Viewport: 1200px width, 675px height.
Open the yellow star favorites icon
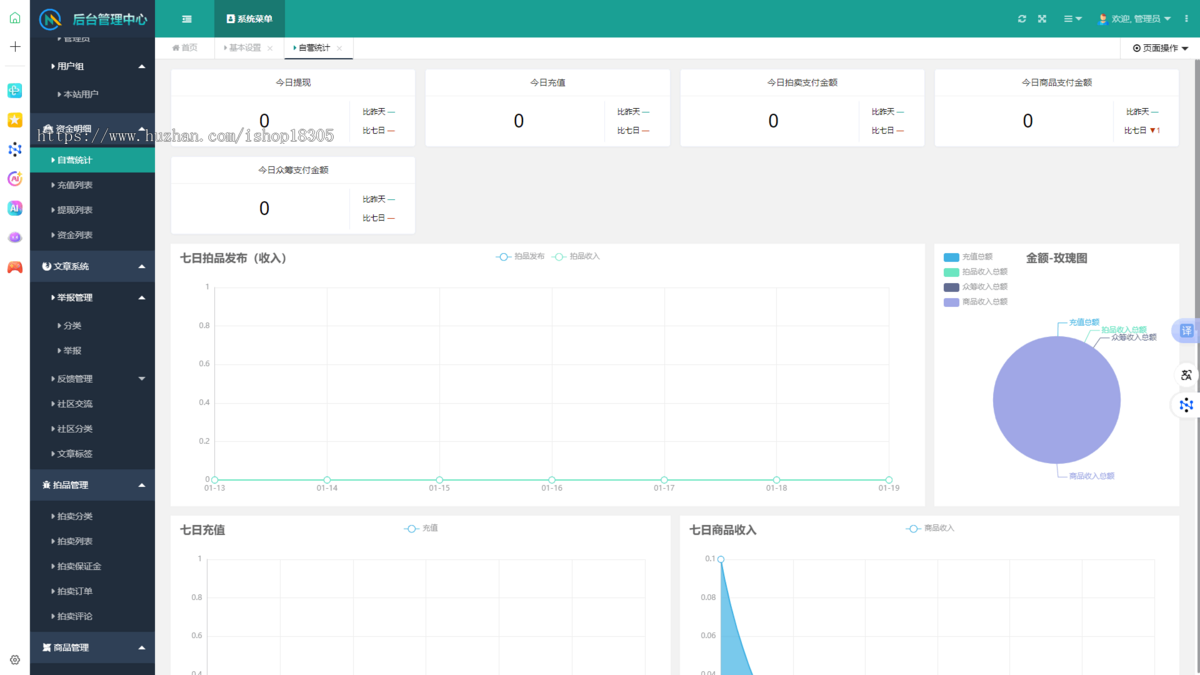coord(15,120)
